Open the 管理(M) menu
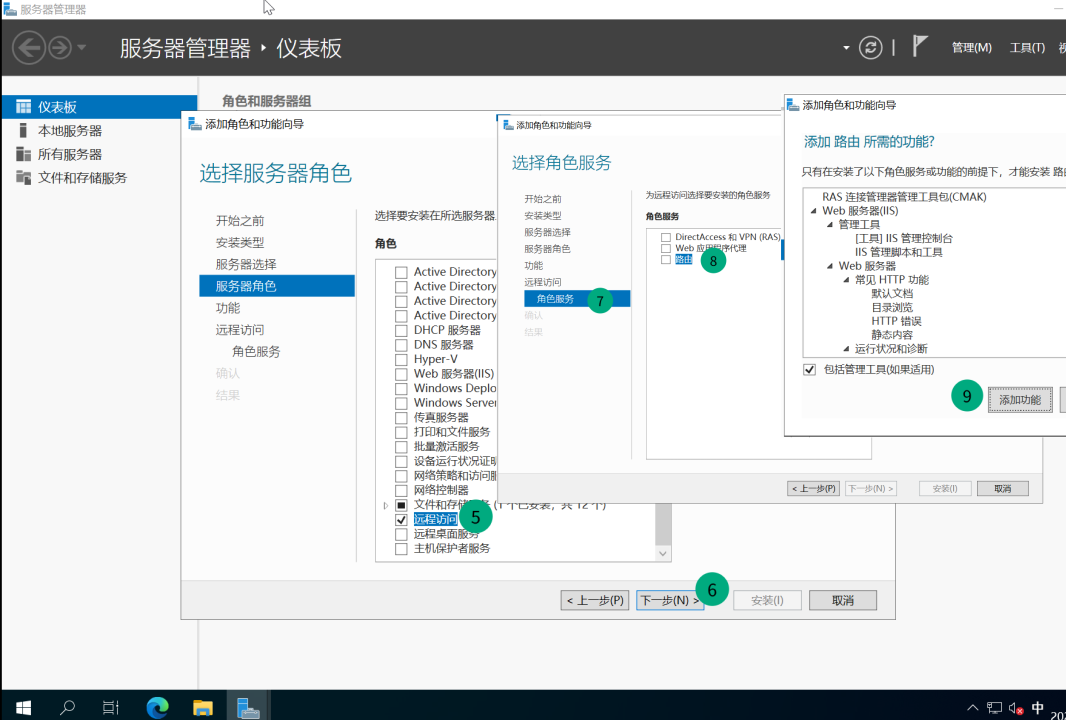1066x720 pixels. coord(972,48)
